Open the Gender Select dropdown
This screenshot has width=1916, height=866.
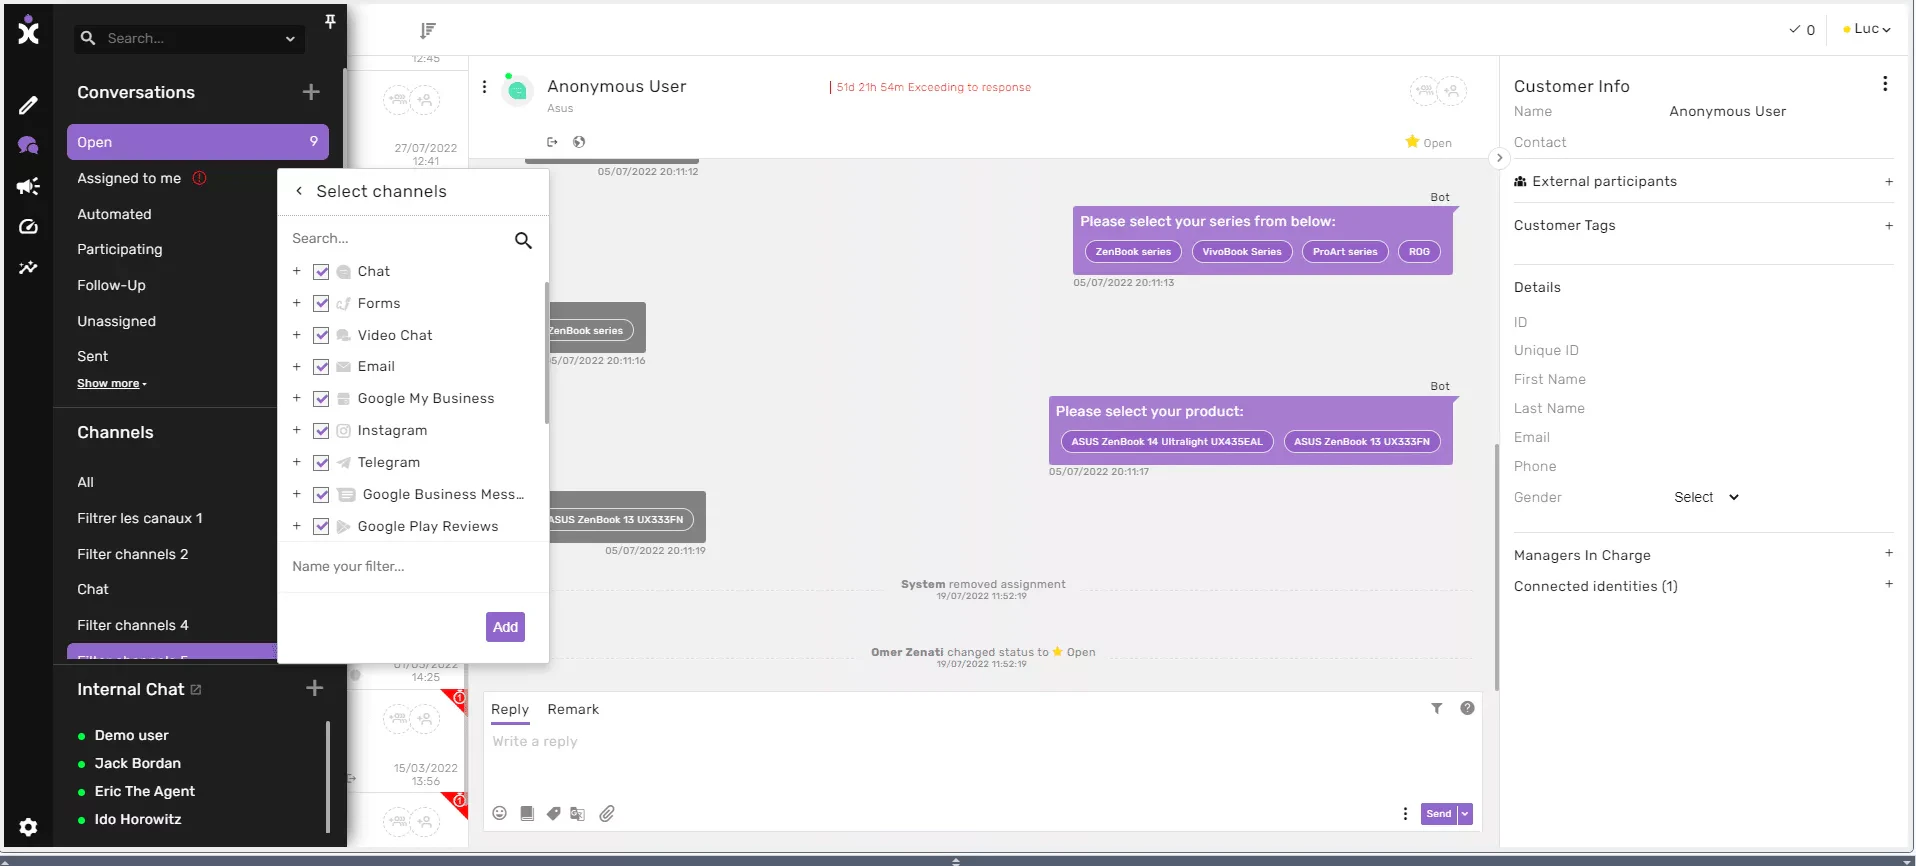point(1706,497)
